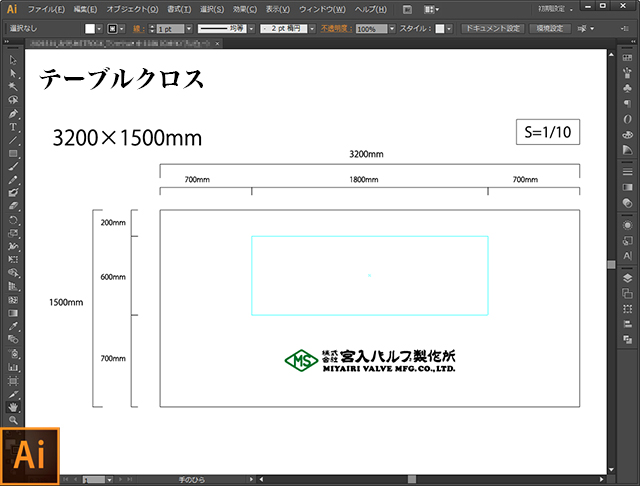
Task: Open the 均等 stroke profile dropdown
Action: 251,29
